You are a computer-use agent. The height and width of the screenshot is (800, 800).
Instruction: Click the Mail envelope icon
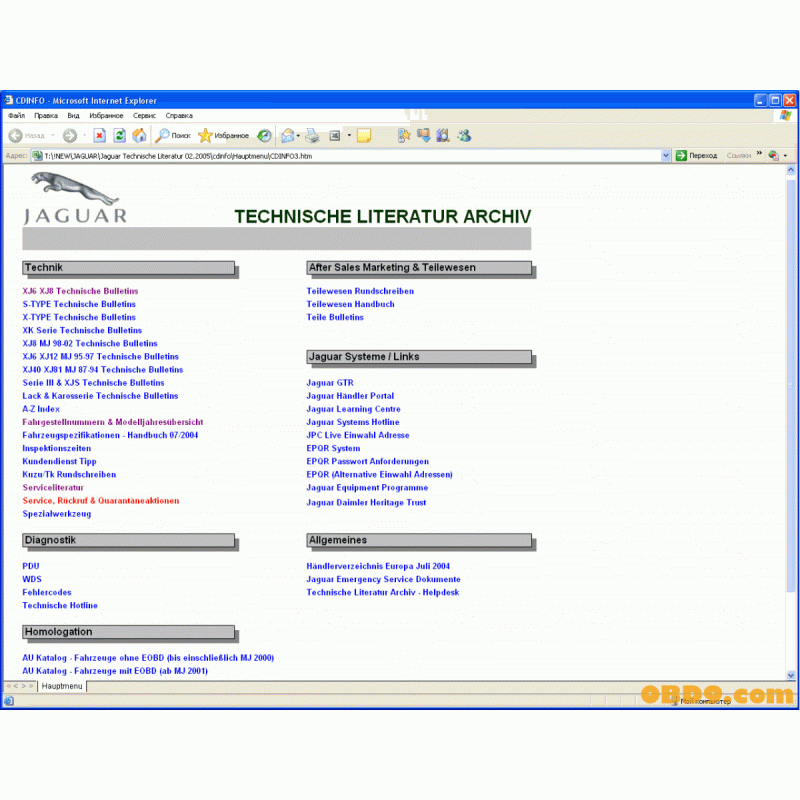point(288,135)
